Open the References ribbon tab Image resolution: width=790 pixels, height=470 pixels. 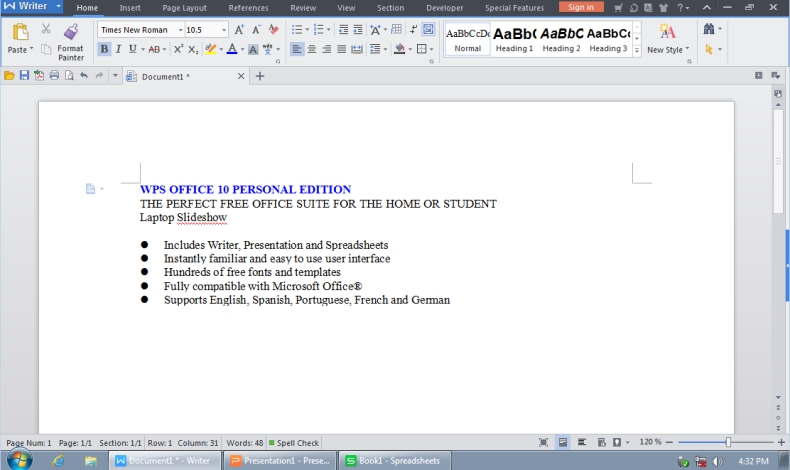pyautogui.click(x=248, y=8)
